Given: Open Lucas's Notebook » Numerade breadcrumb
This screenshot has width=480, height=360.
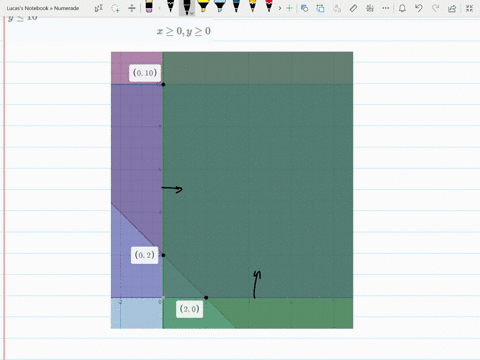Looking at the screenshot, I should pyautogui.click(x=43, y=8).
